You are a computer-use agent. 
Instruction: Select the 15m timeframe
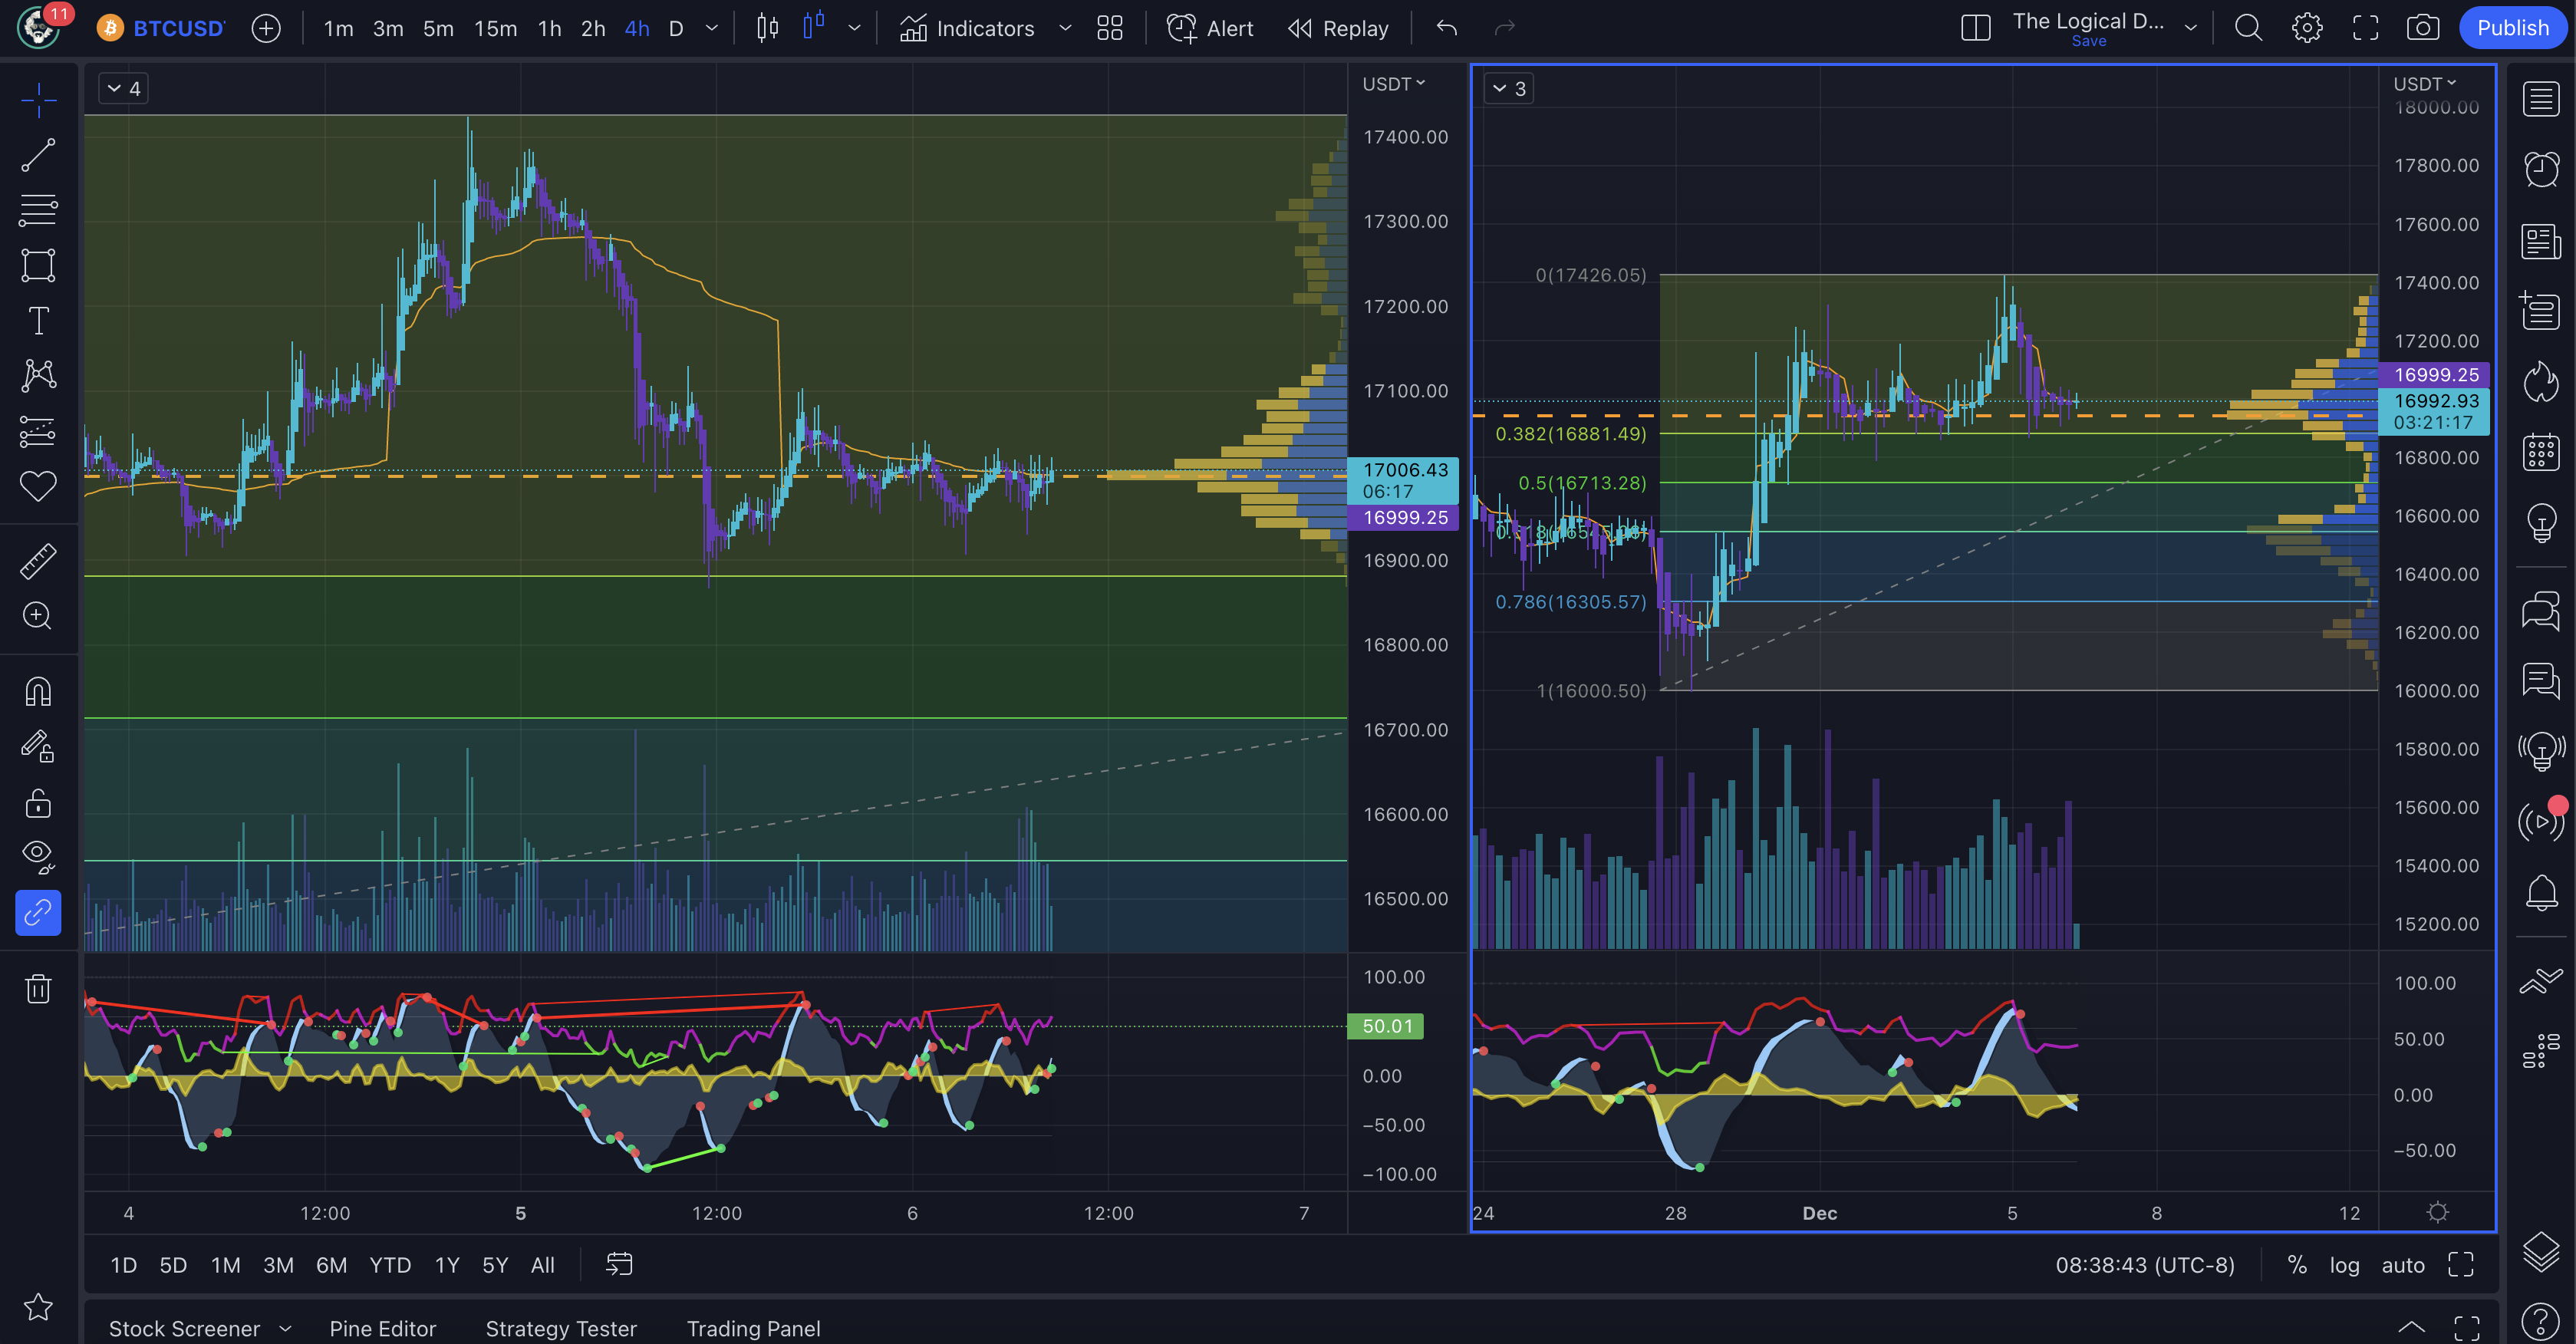coord(495,28)
